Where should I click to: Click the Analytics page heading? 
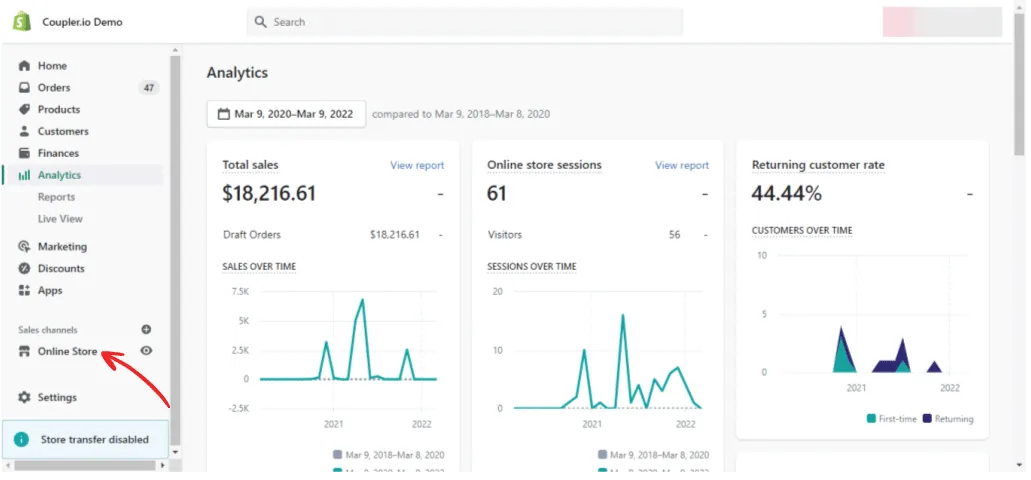pyautogui.click(x=237, y=72)
